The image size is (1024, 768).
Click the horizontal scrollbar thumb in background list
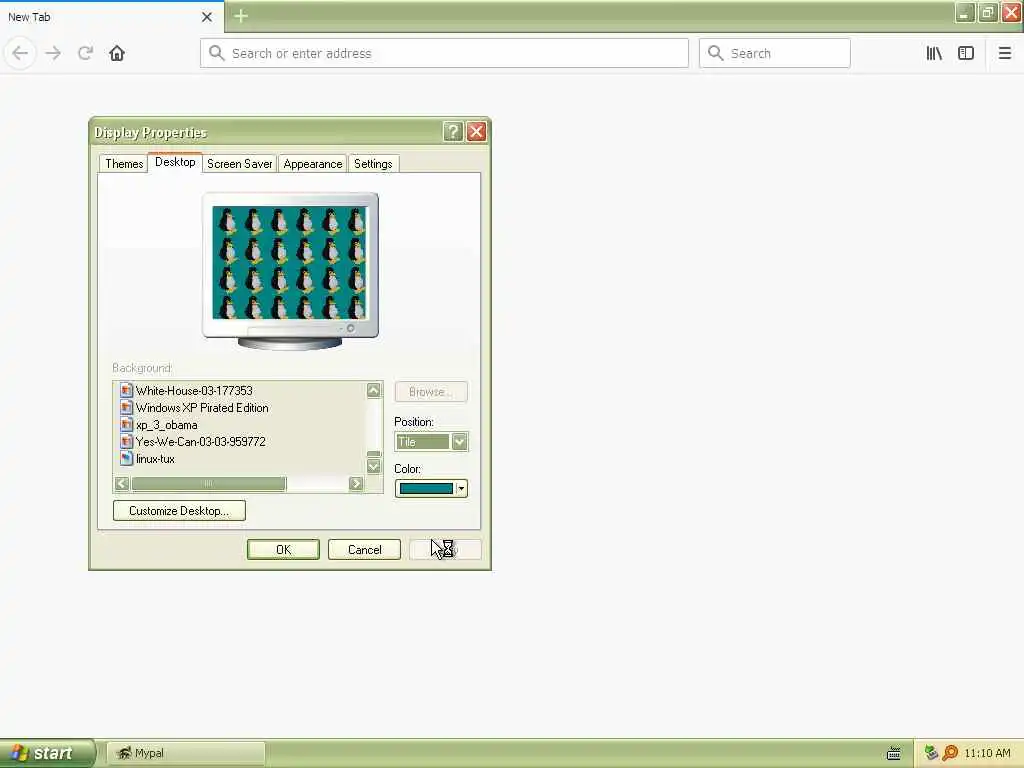click(x=208, y=484)
